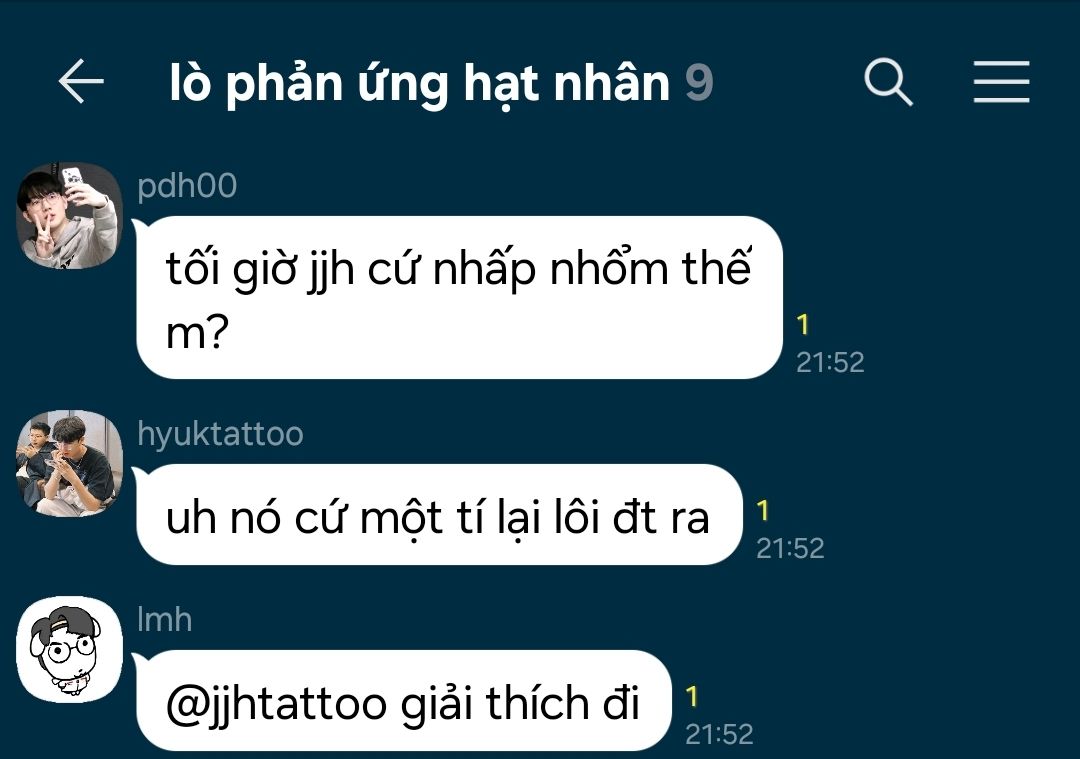
Task: Click the username pdh00
Action: (187, 186)
